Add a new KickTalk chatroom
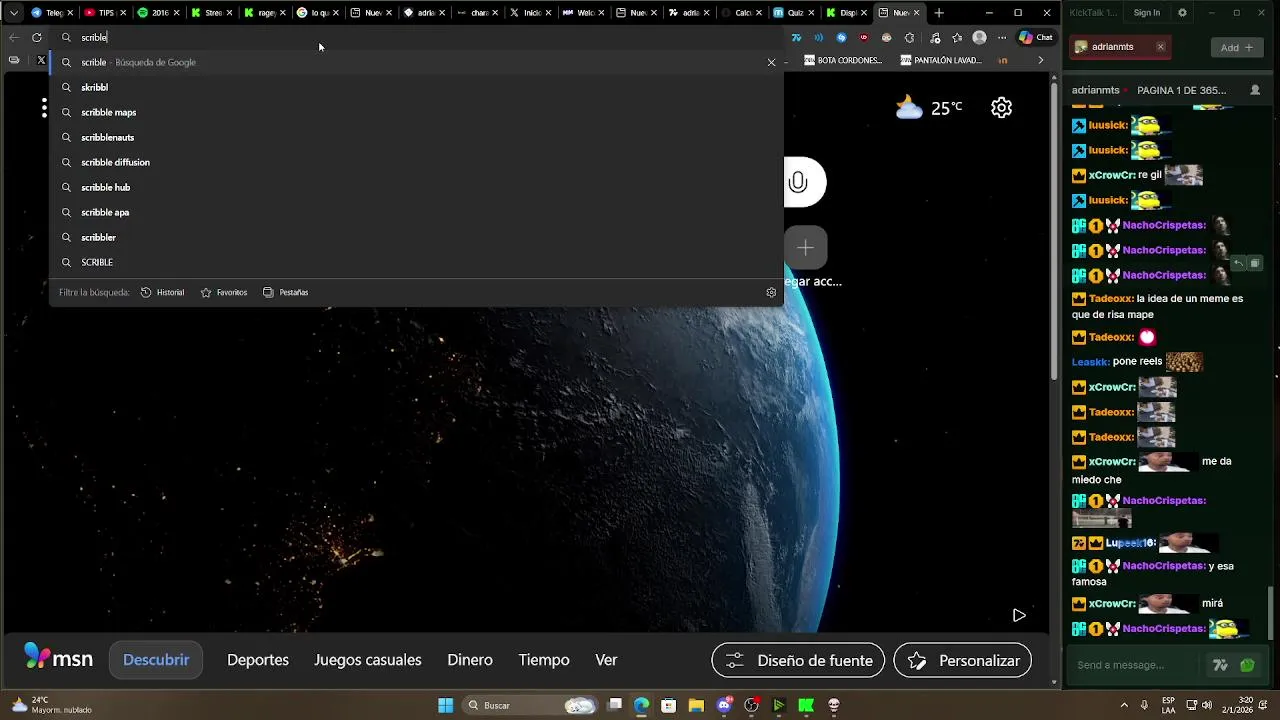This screenshot has height=720, width=1280. click(1237, 47)
